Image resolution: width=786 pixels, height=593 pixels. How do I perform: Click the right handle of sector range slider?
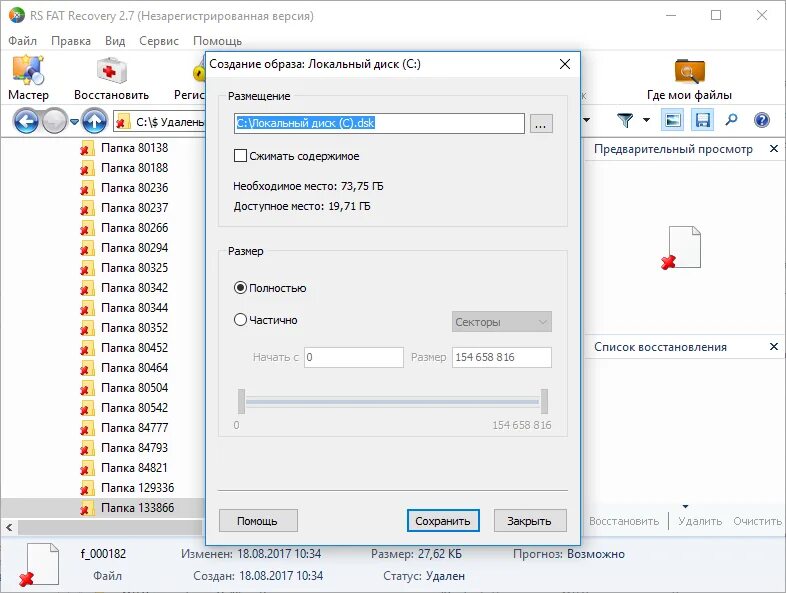point(544,401)
